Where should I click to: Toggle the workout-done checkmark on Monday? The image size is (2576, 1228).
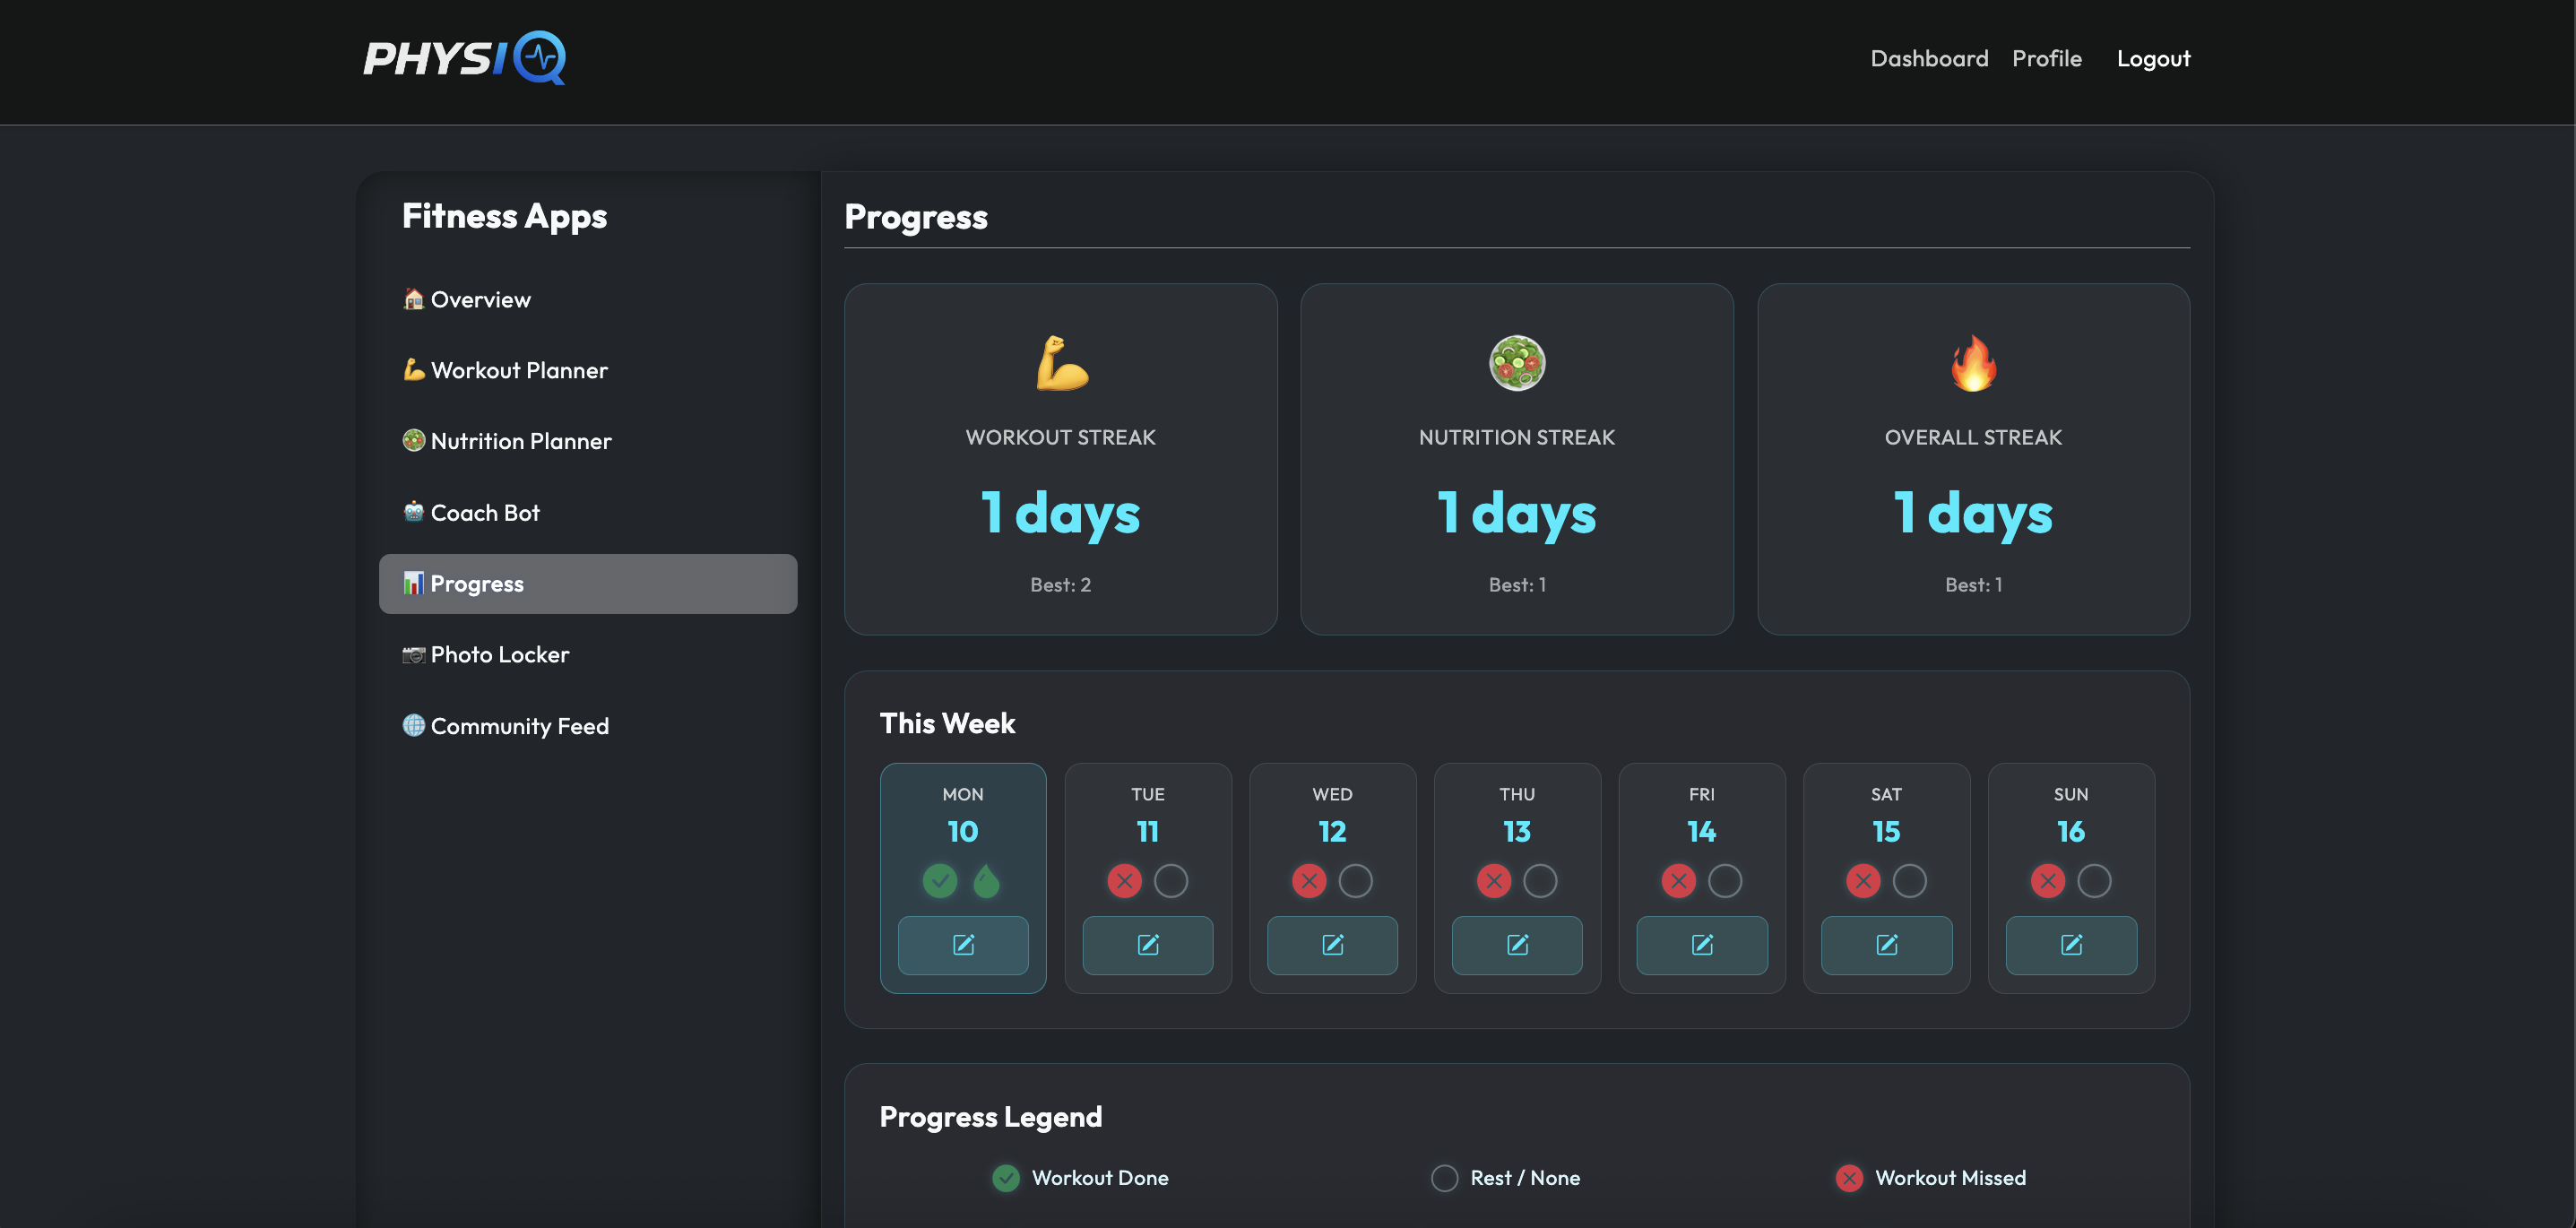939,881
